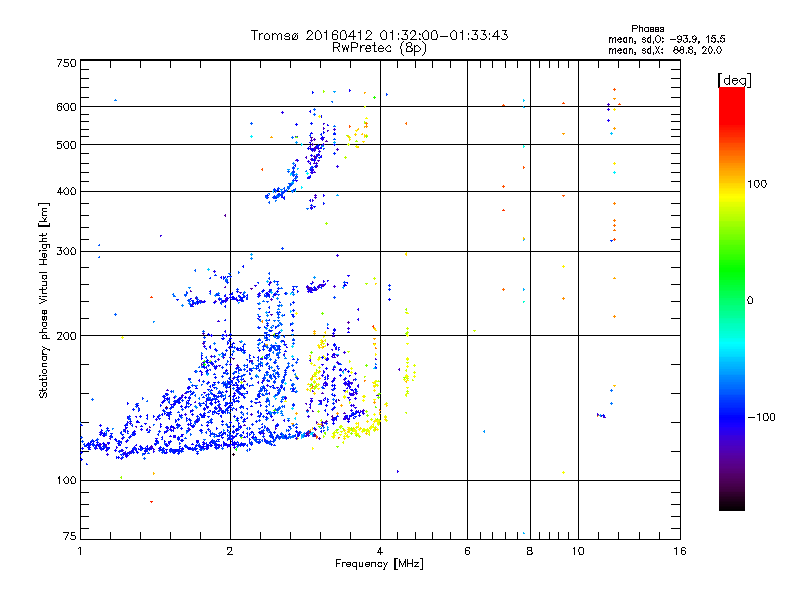Image resolution: width=800 pixels, height=600 pixels.
Task: Click the y-axis tick label '750'
Action: [66, 63]
